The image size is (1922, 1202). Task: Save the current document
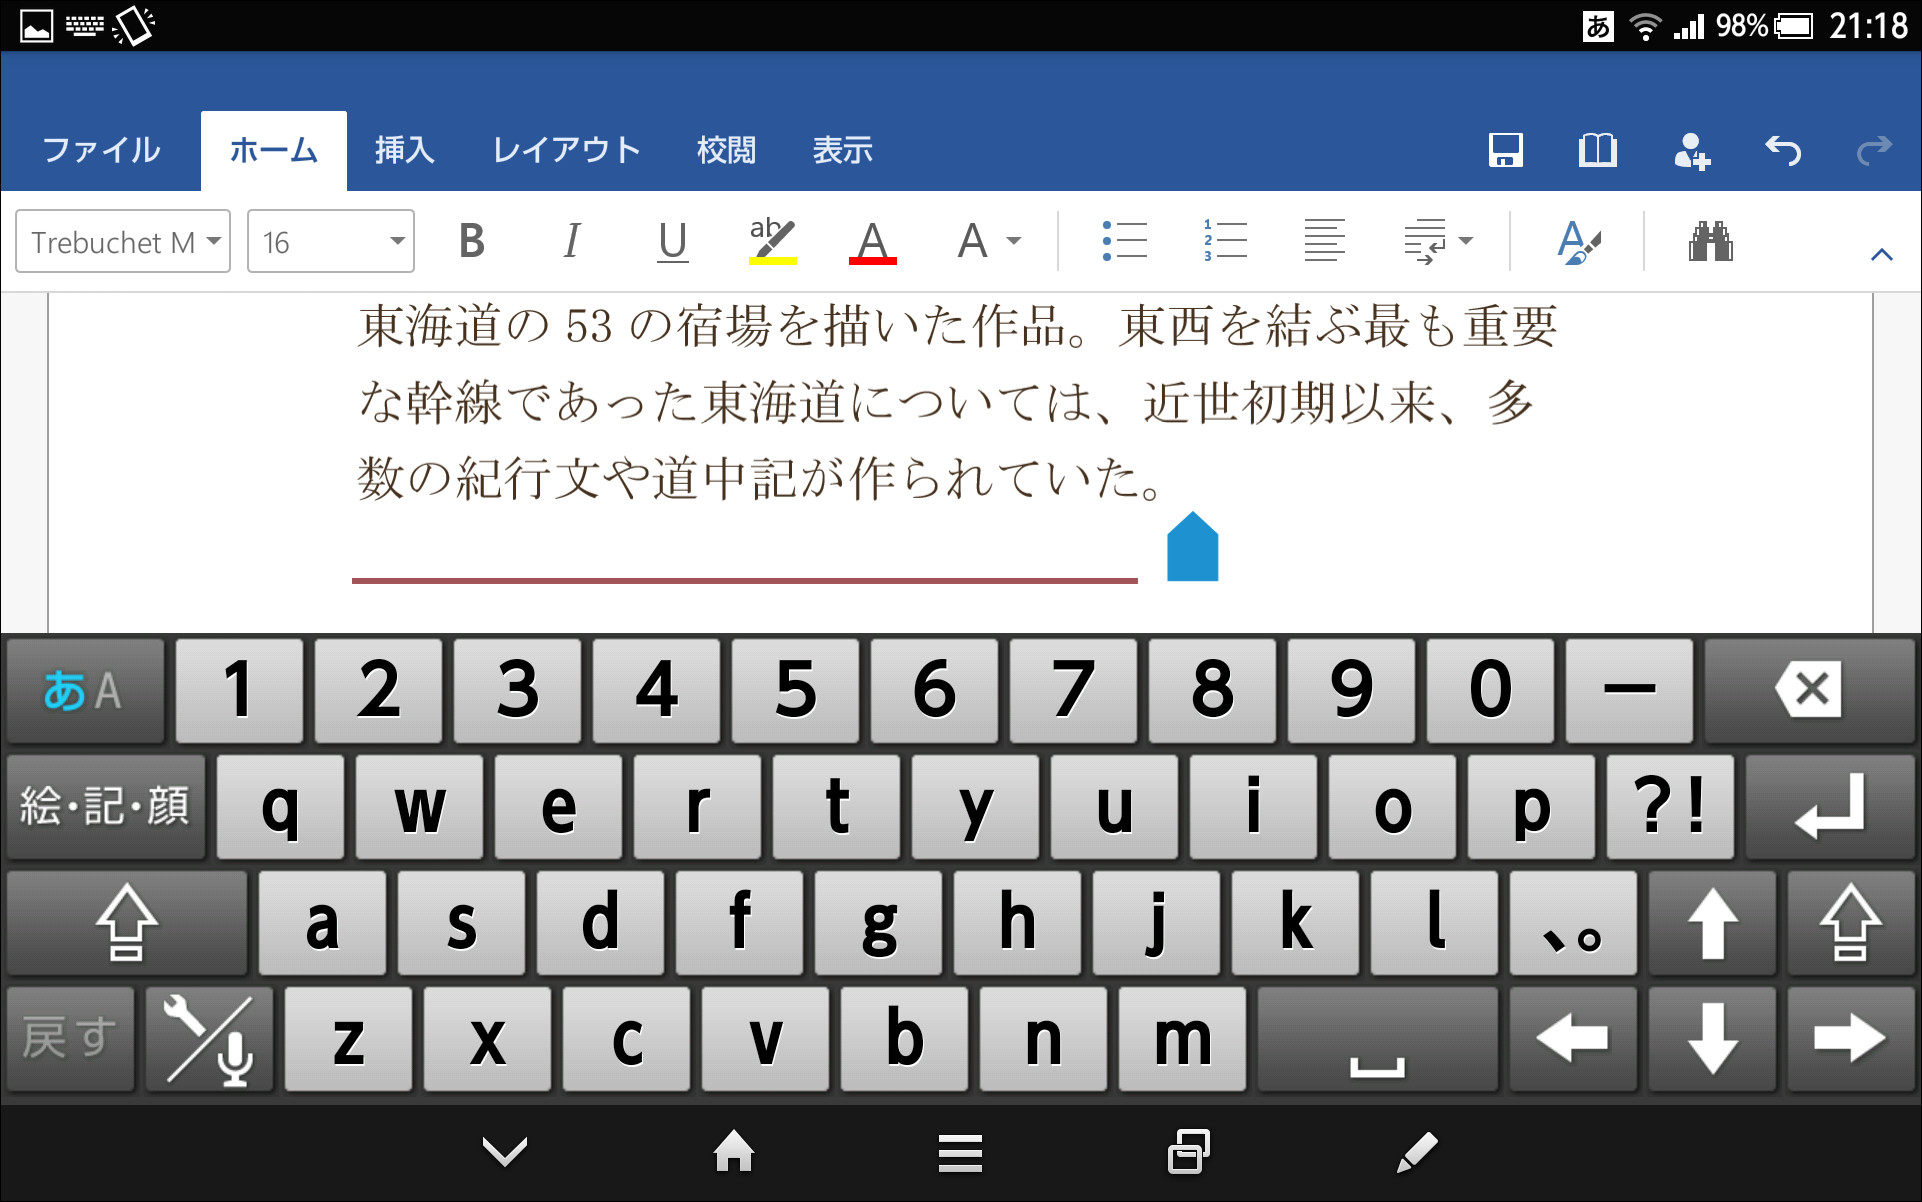pos(1505,150)
